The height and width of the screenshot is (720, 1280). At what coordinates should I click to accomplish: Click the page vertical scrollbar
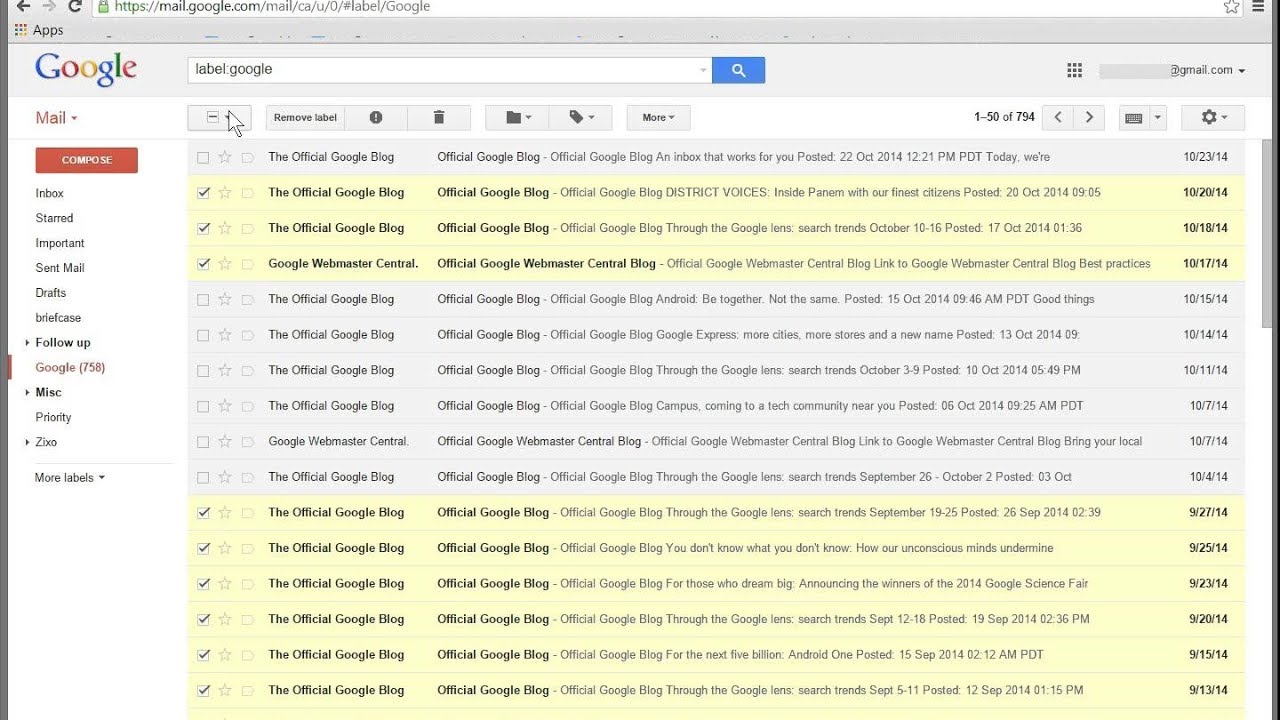1267,232
